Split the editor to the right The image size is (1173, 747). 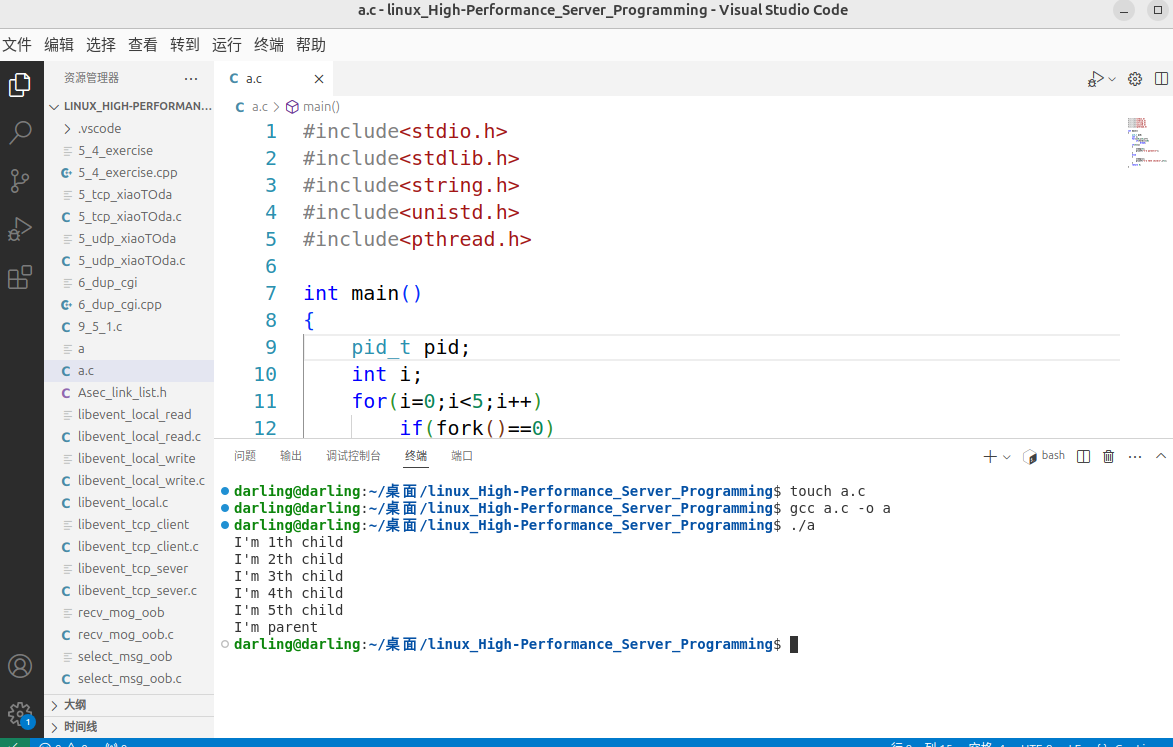1161,79
